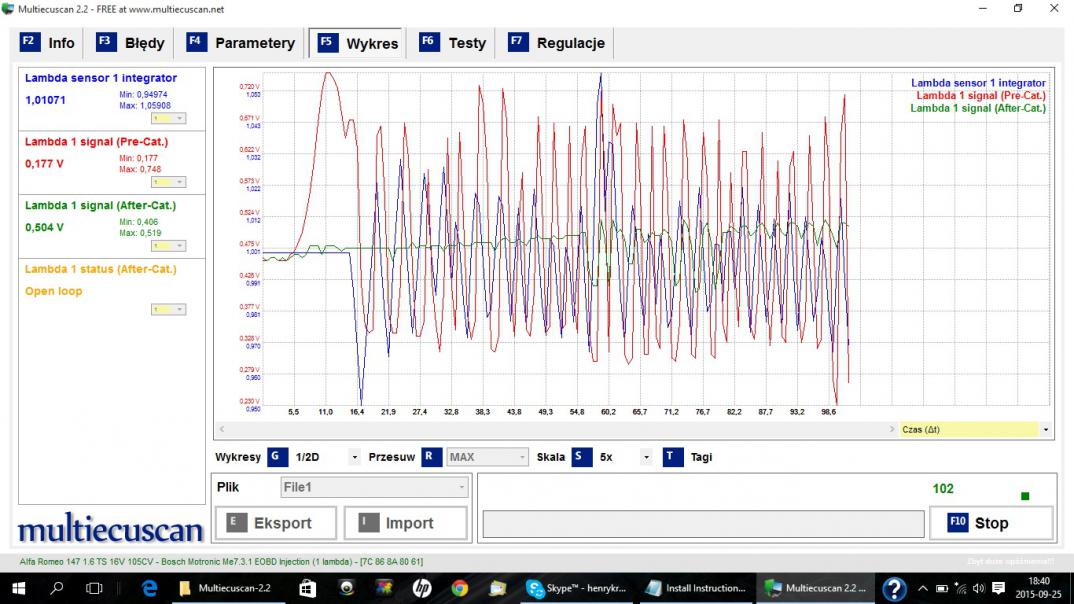Open the HP icon in the taskbar
Image resolution: width=1074 pixels, height=604 pixels.
click(421, 588)
